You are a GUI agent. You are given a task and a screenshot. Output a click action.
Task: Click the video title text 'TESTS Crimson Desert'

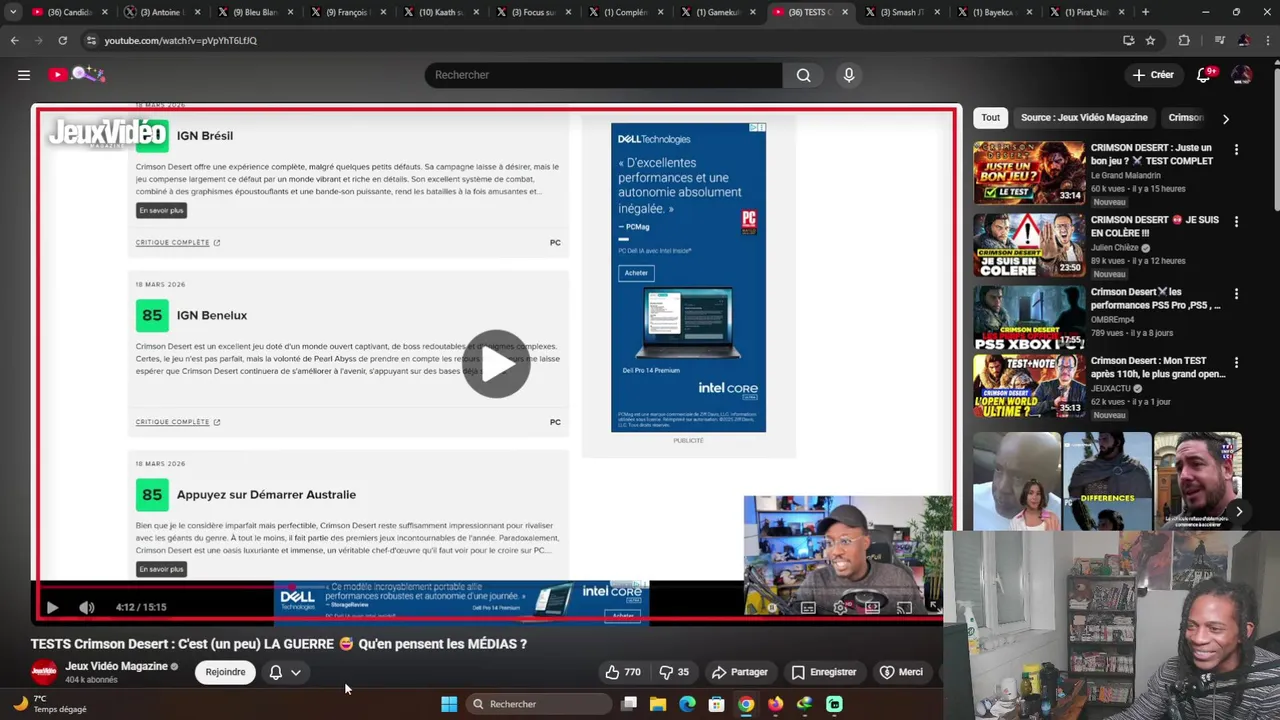(x=278, y=644)
